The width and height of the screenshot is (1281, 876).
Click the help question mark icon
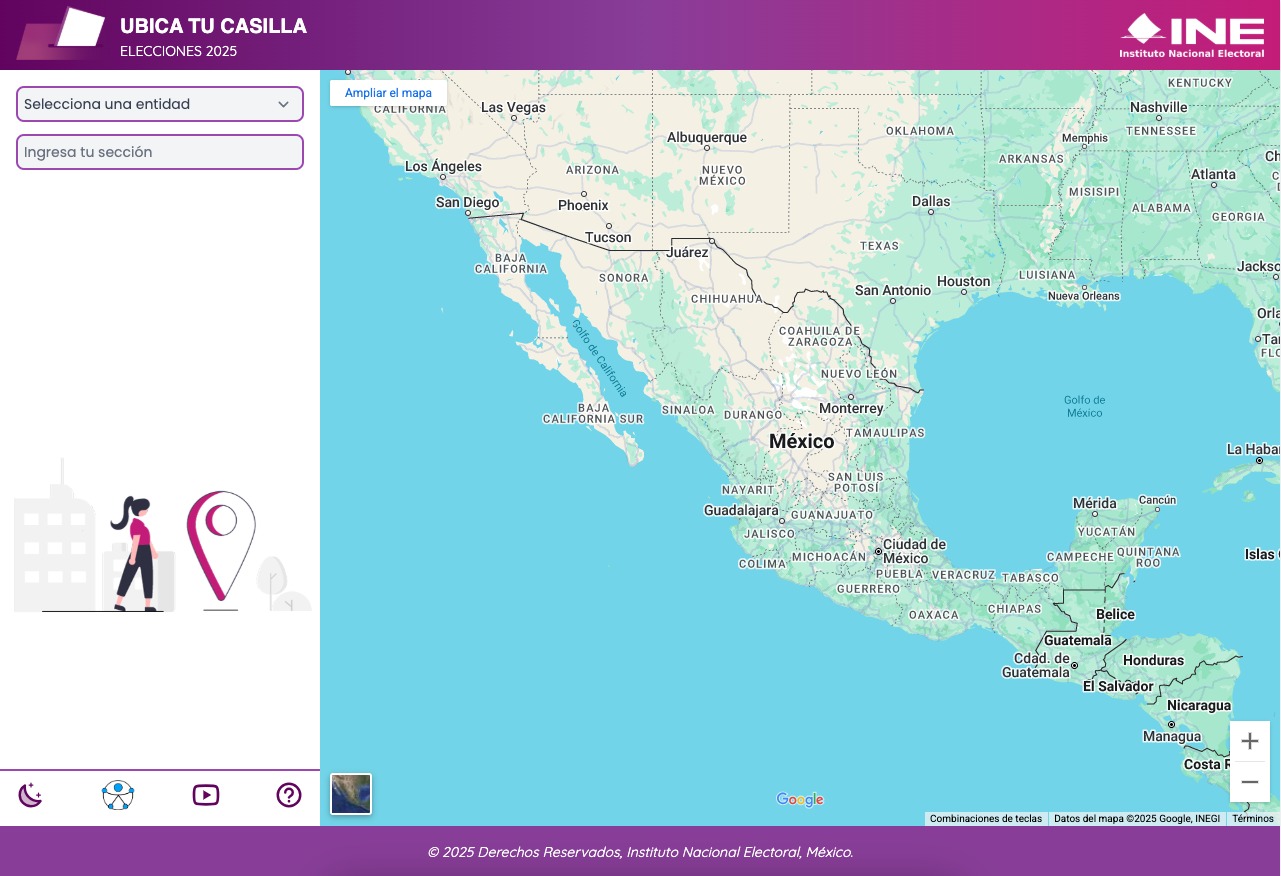pyautogui.click(x=289, y=795)
